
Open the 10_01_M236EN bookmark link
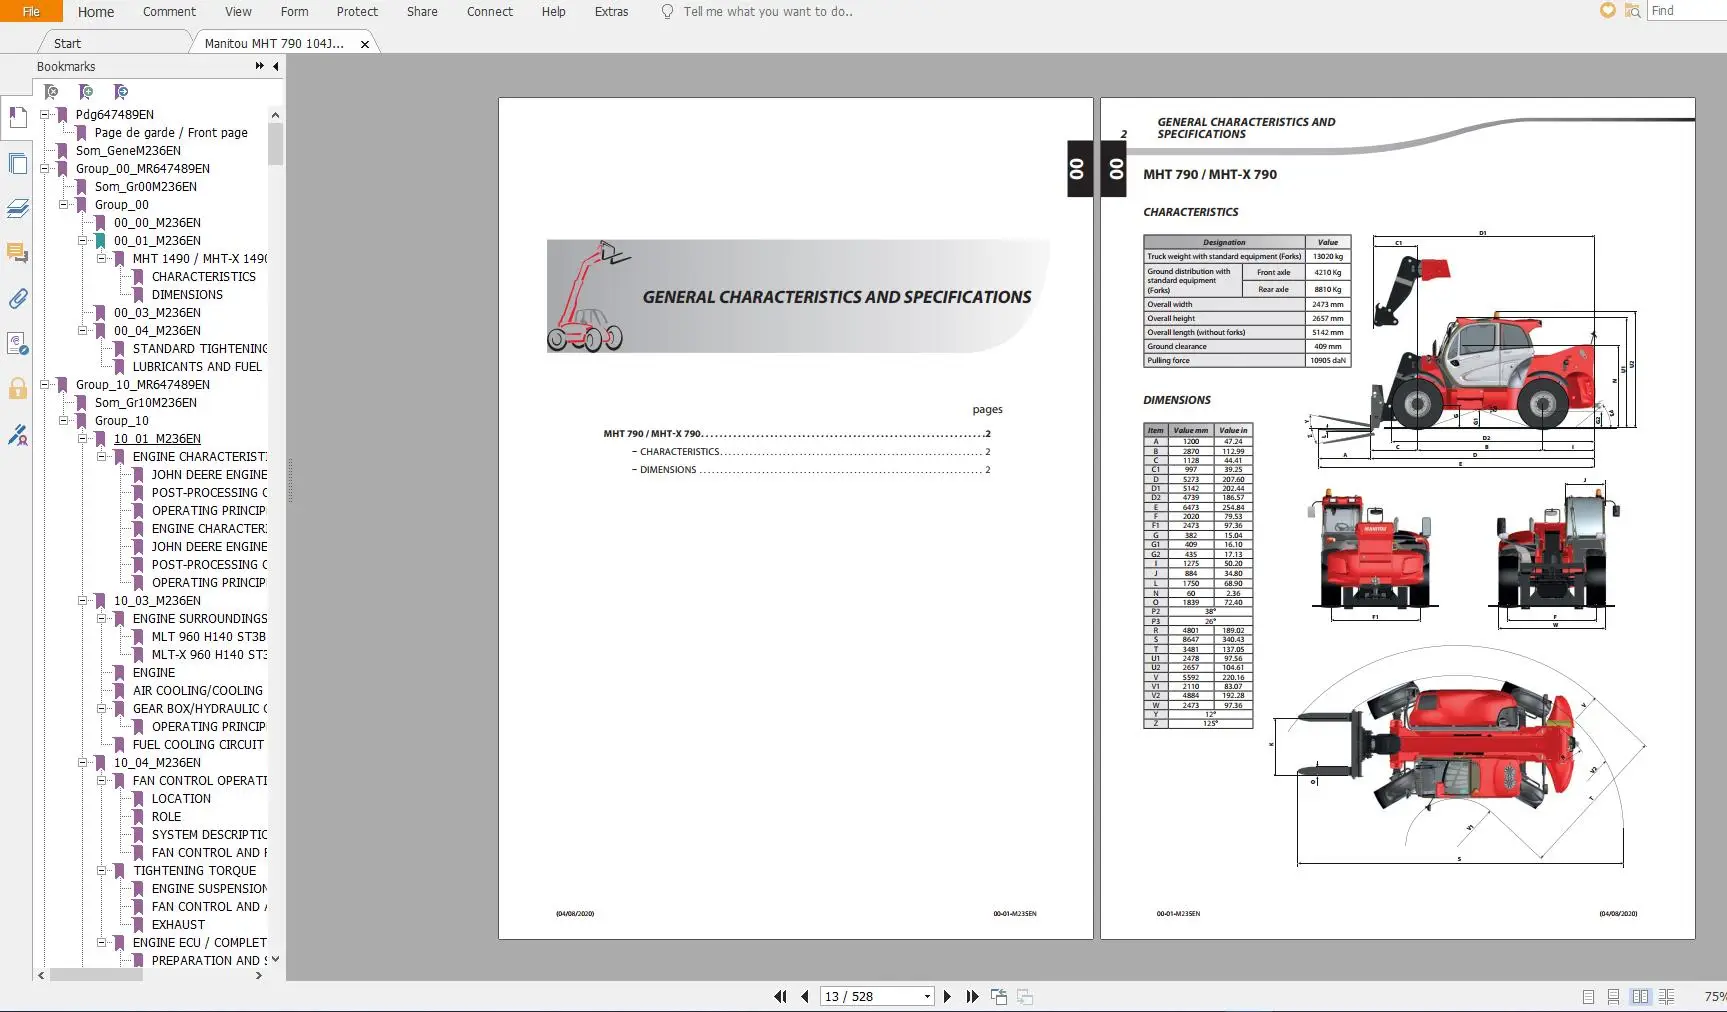coord(157,439)
